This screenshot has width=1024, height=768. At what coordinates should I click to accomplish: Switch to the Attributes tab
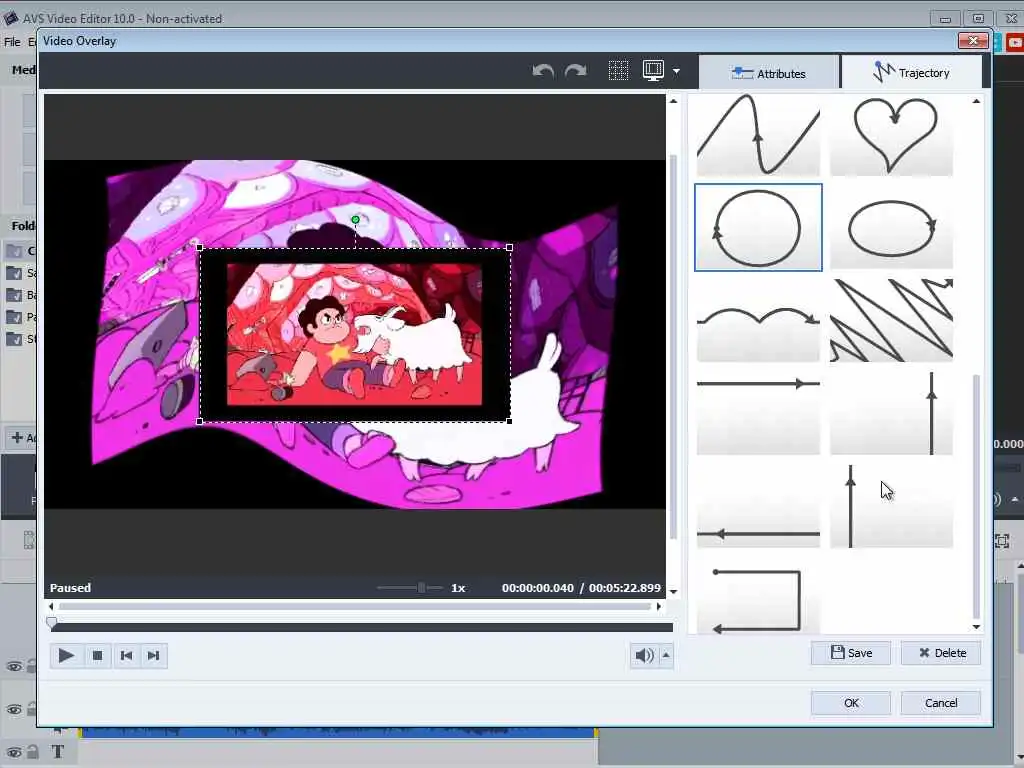(769, 73)
